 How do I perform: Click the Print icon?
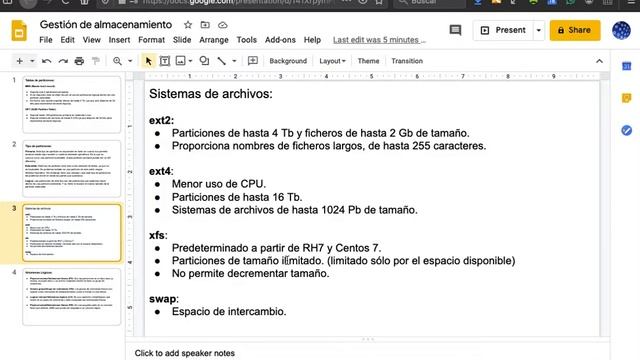click(79, 61)
